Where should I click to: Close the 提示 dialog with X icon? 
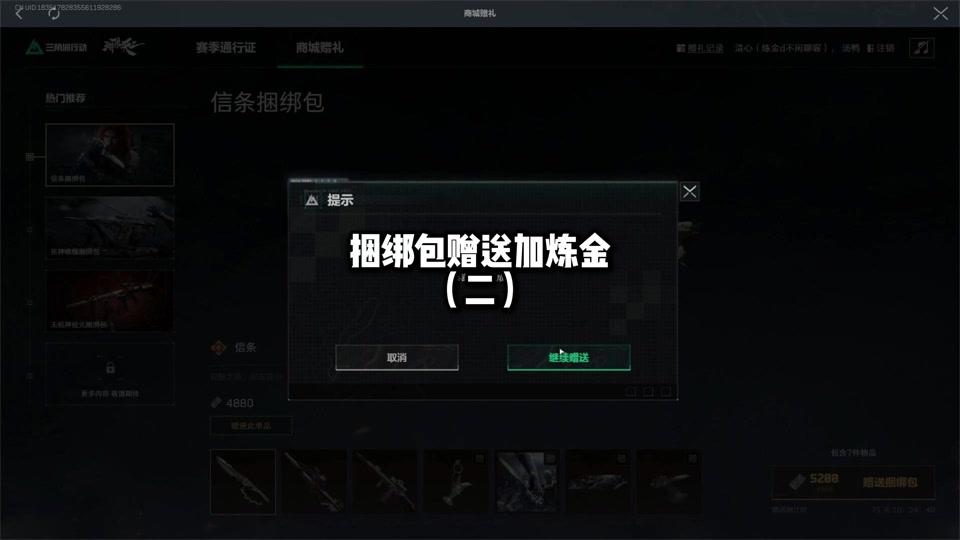coord(689,192)
